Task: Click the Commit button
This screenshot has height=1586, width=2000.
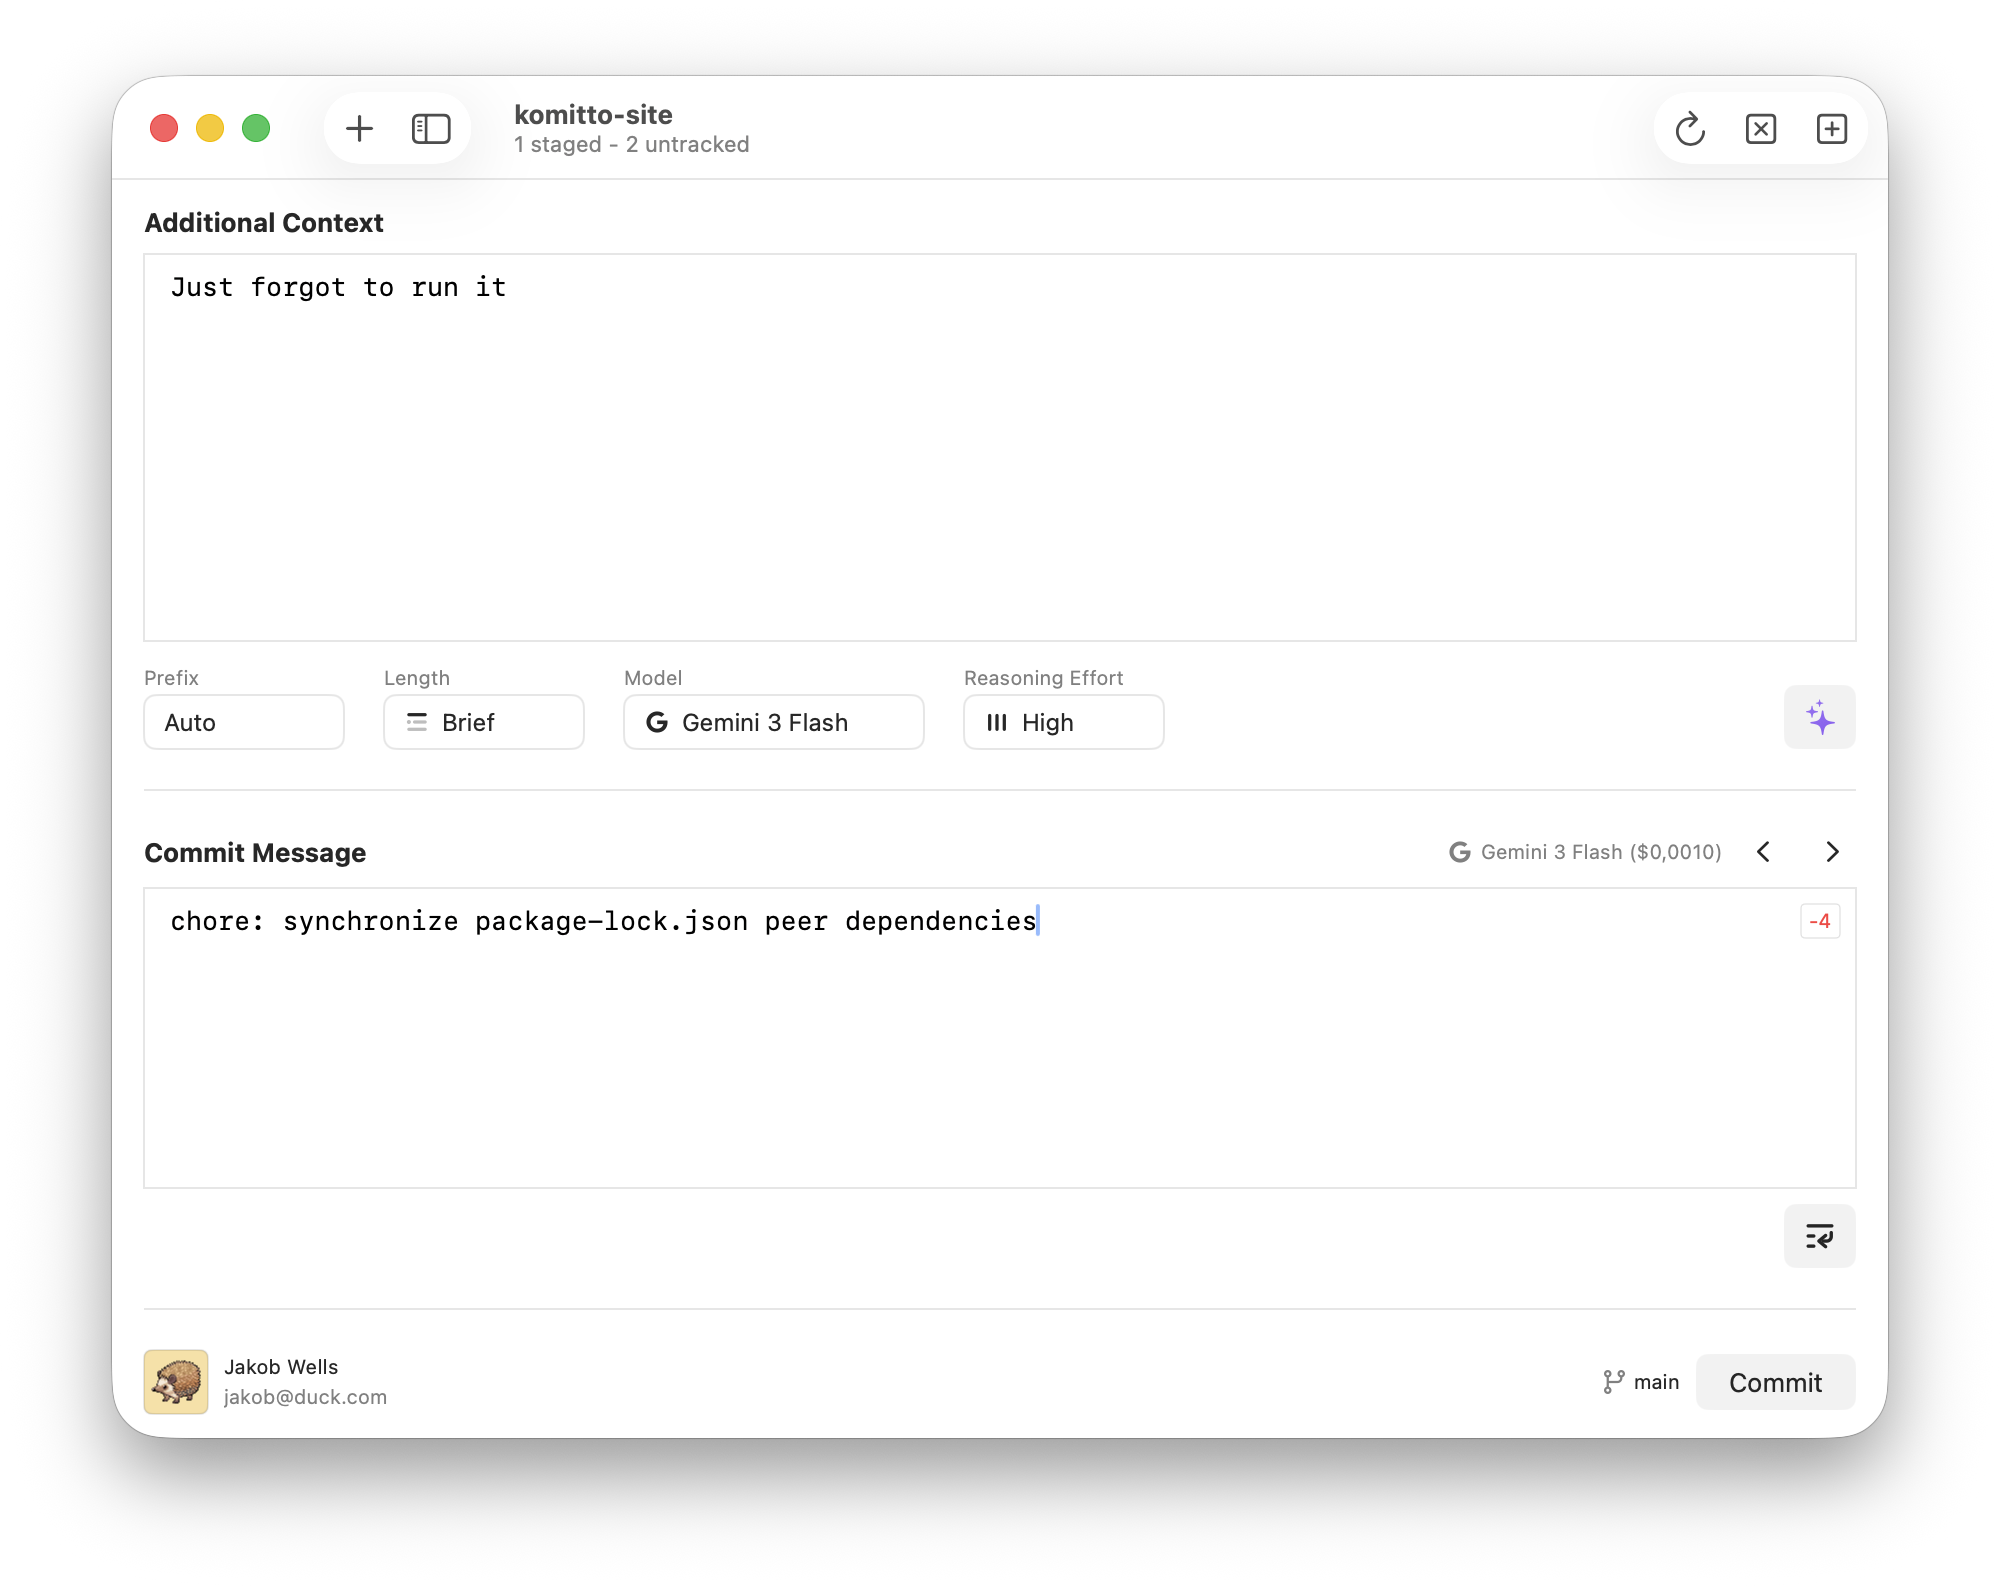Action: point(1775,1382)
